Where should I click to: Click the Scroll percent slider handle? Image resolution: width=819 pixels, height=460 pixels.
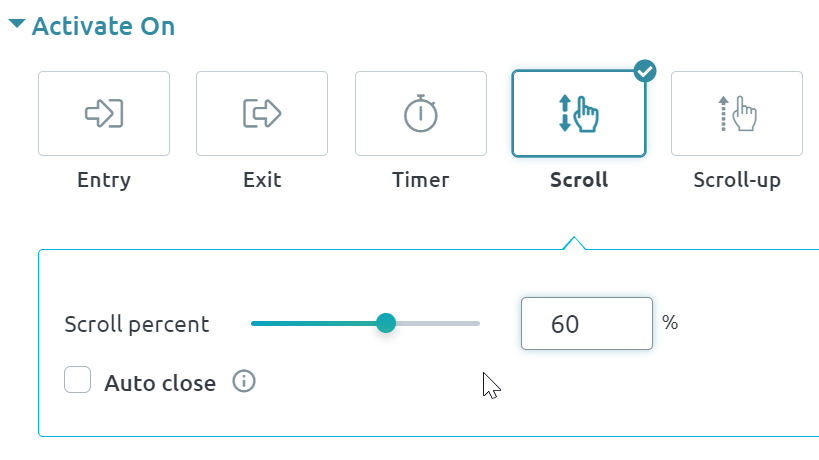pos(386,323)
